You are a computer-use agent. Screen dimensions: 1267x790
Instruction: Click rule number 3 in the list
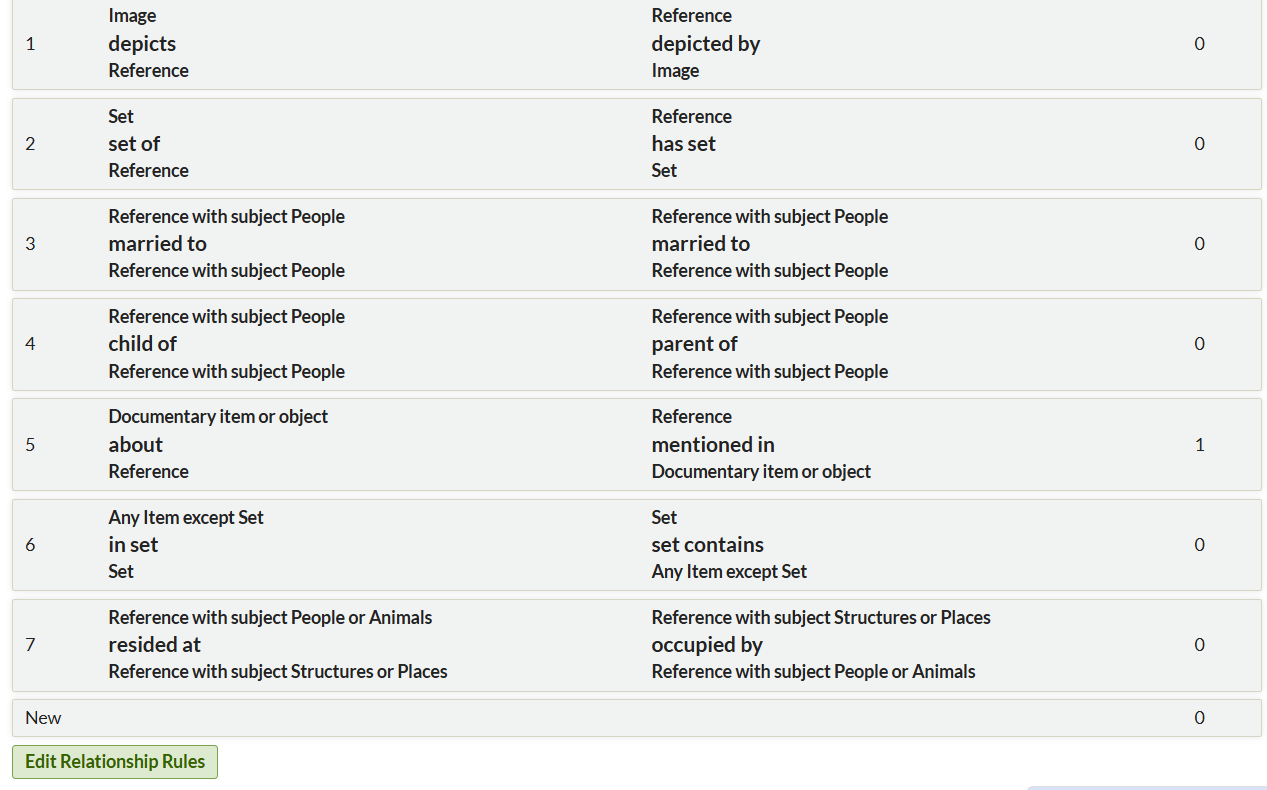30,244
